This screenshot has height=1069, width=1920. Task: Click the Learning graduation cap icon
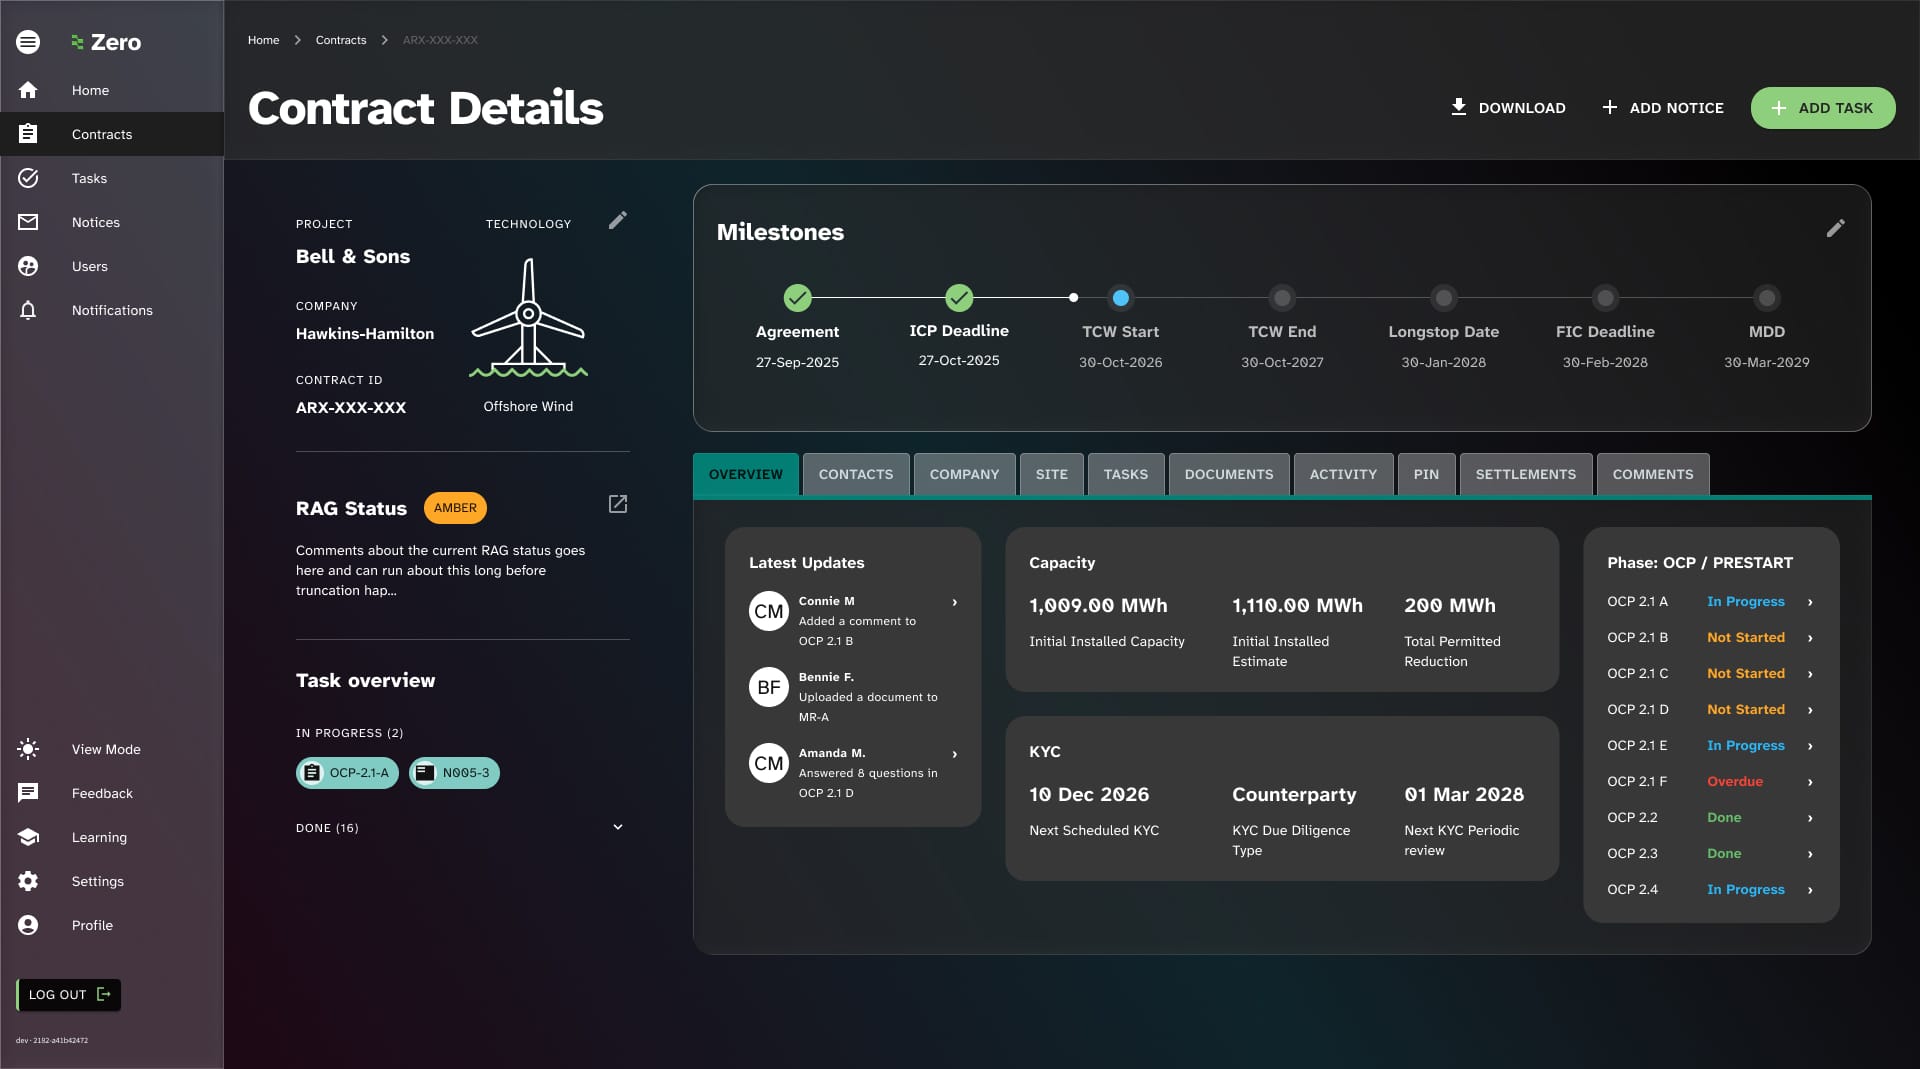tap(28, 837)
